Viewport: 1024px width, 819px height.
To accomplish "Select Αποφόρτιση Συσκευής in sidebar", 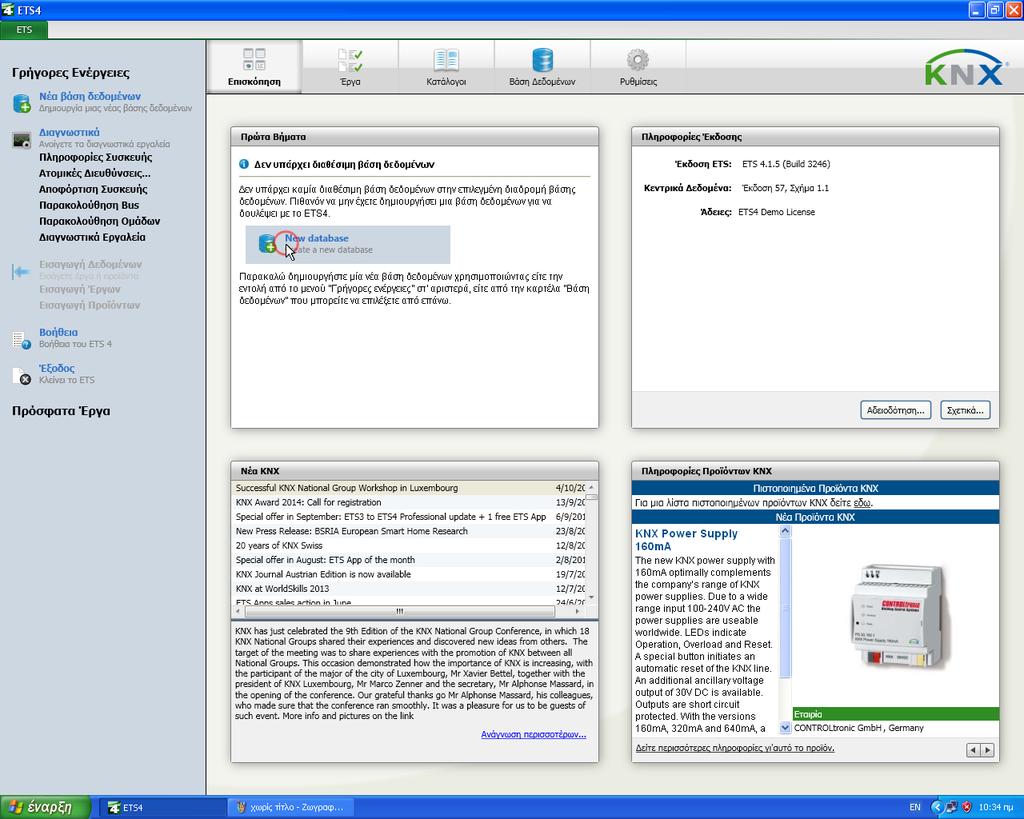I will point(93,189).
